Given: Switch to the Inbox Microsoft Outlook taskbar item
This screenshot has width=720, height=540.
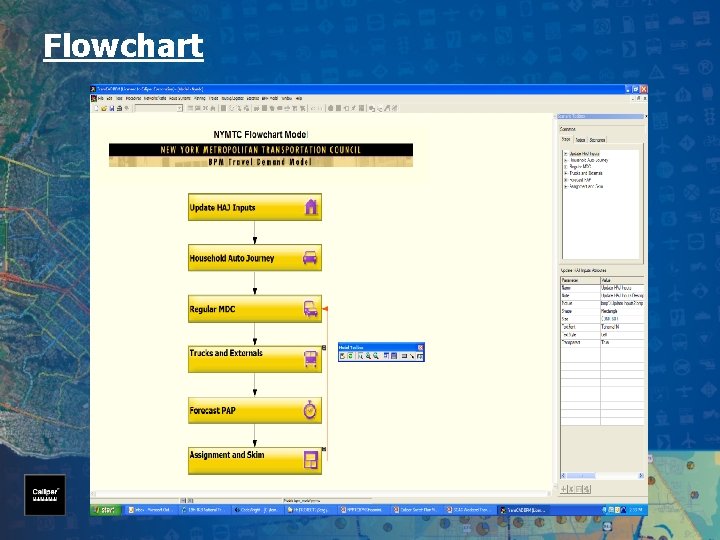Looking at the screenshot, I should coord(150,510).
